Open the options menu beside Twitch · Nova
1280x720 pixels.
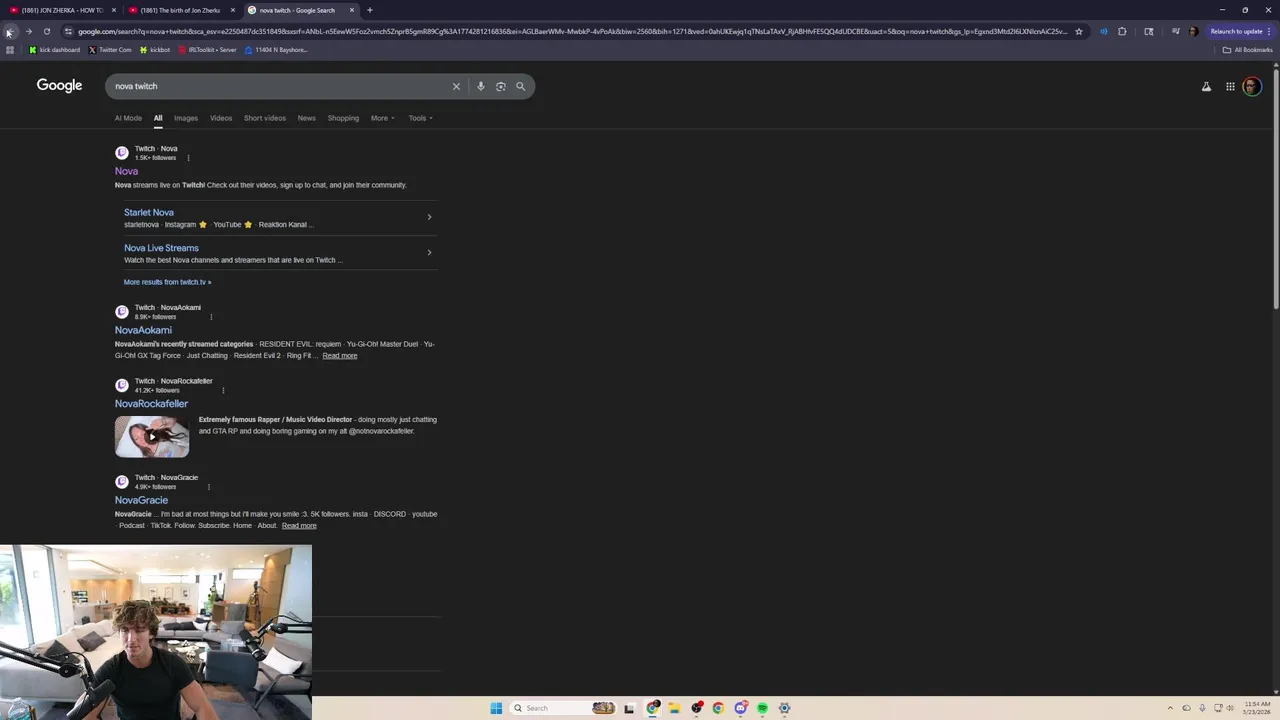pos(188,158)
